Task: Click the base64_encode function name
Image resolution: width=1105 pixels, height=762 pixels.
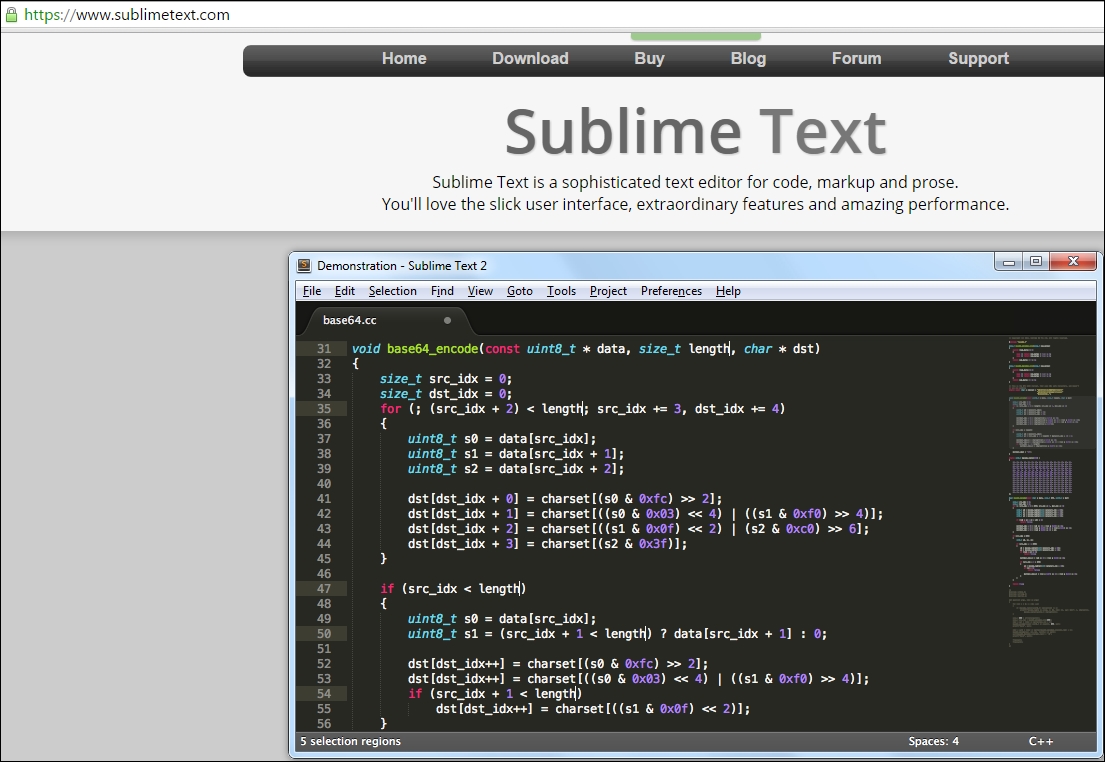Action: 432,349
